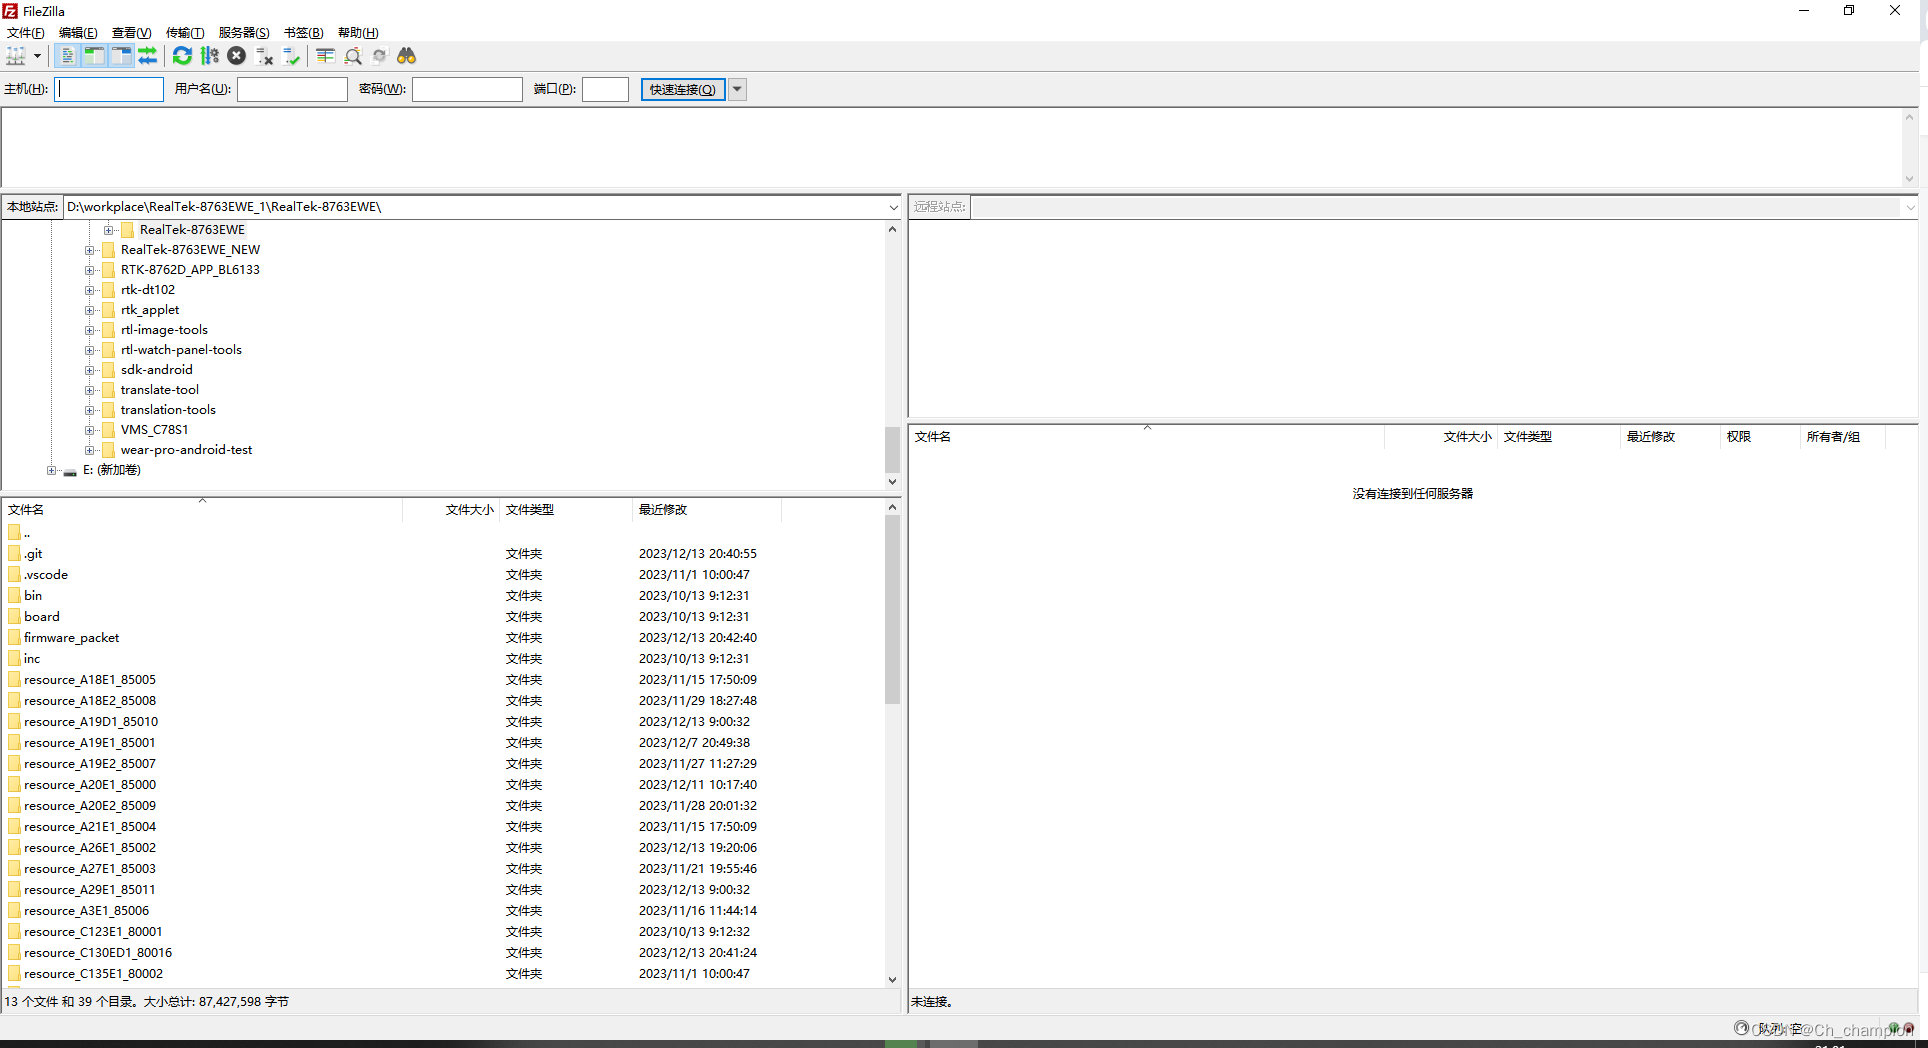1928x1048 pixels.
Task: Sort local files by 文件类型 column
Action: [x=565, y=510]
